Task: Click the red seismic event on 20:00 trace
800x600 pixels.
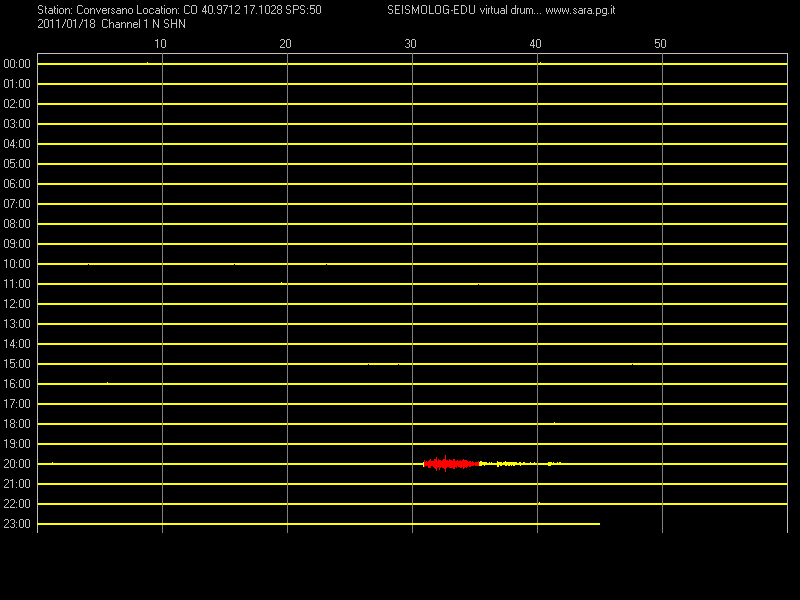Action: (x=451, y=463)
